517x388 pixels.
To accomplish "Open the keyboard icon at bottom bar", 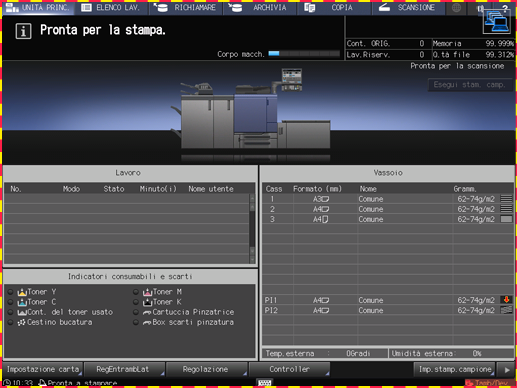I will point(265,383).
